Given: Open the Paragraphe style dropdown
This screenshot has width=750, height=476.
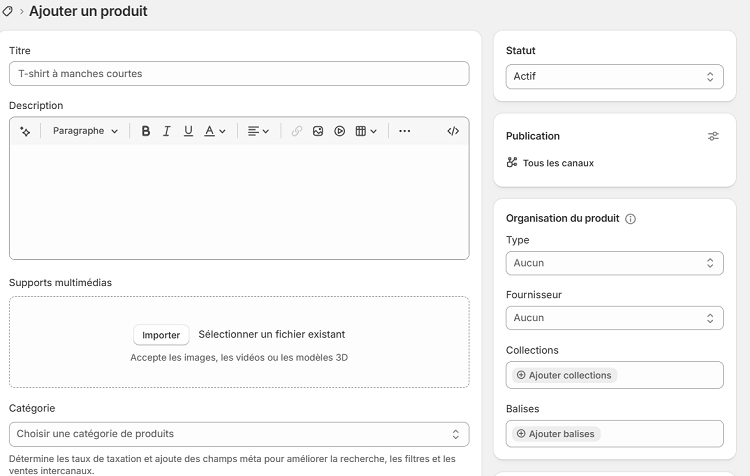Looking at the screenshot, I should pos(85,131).
